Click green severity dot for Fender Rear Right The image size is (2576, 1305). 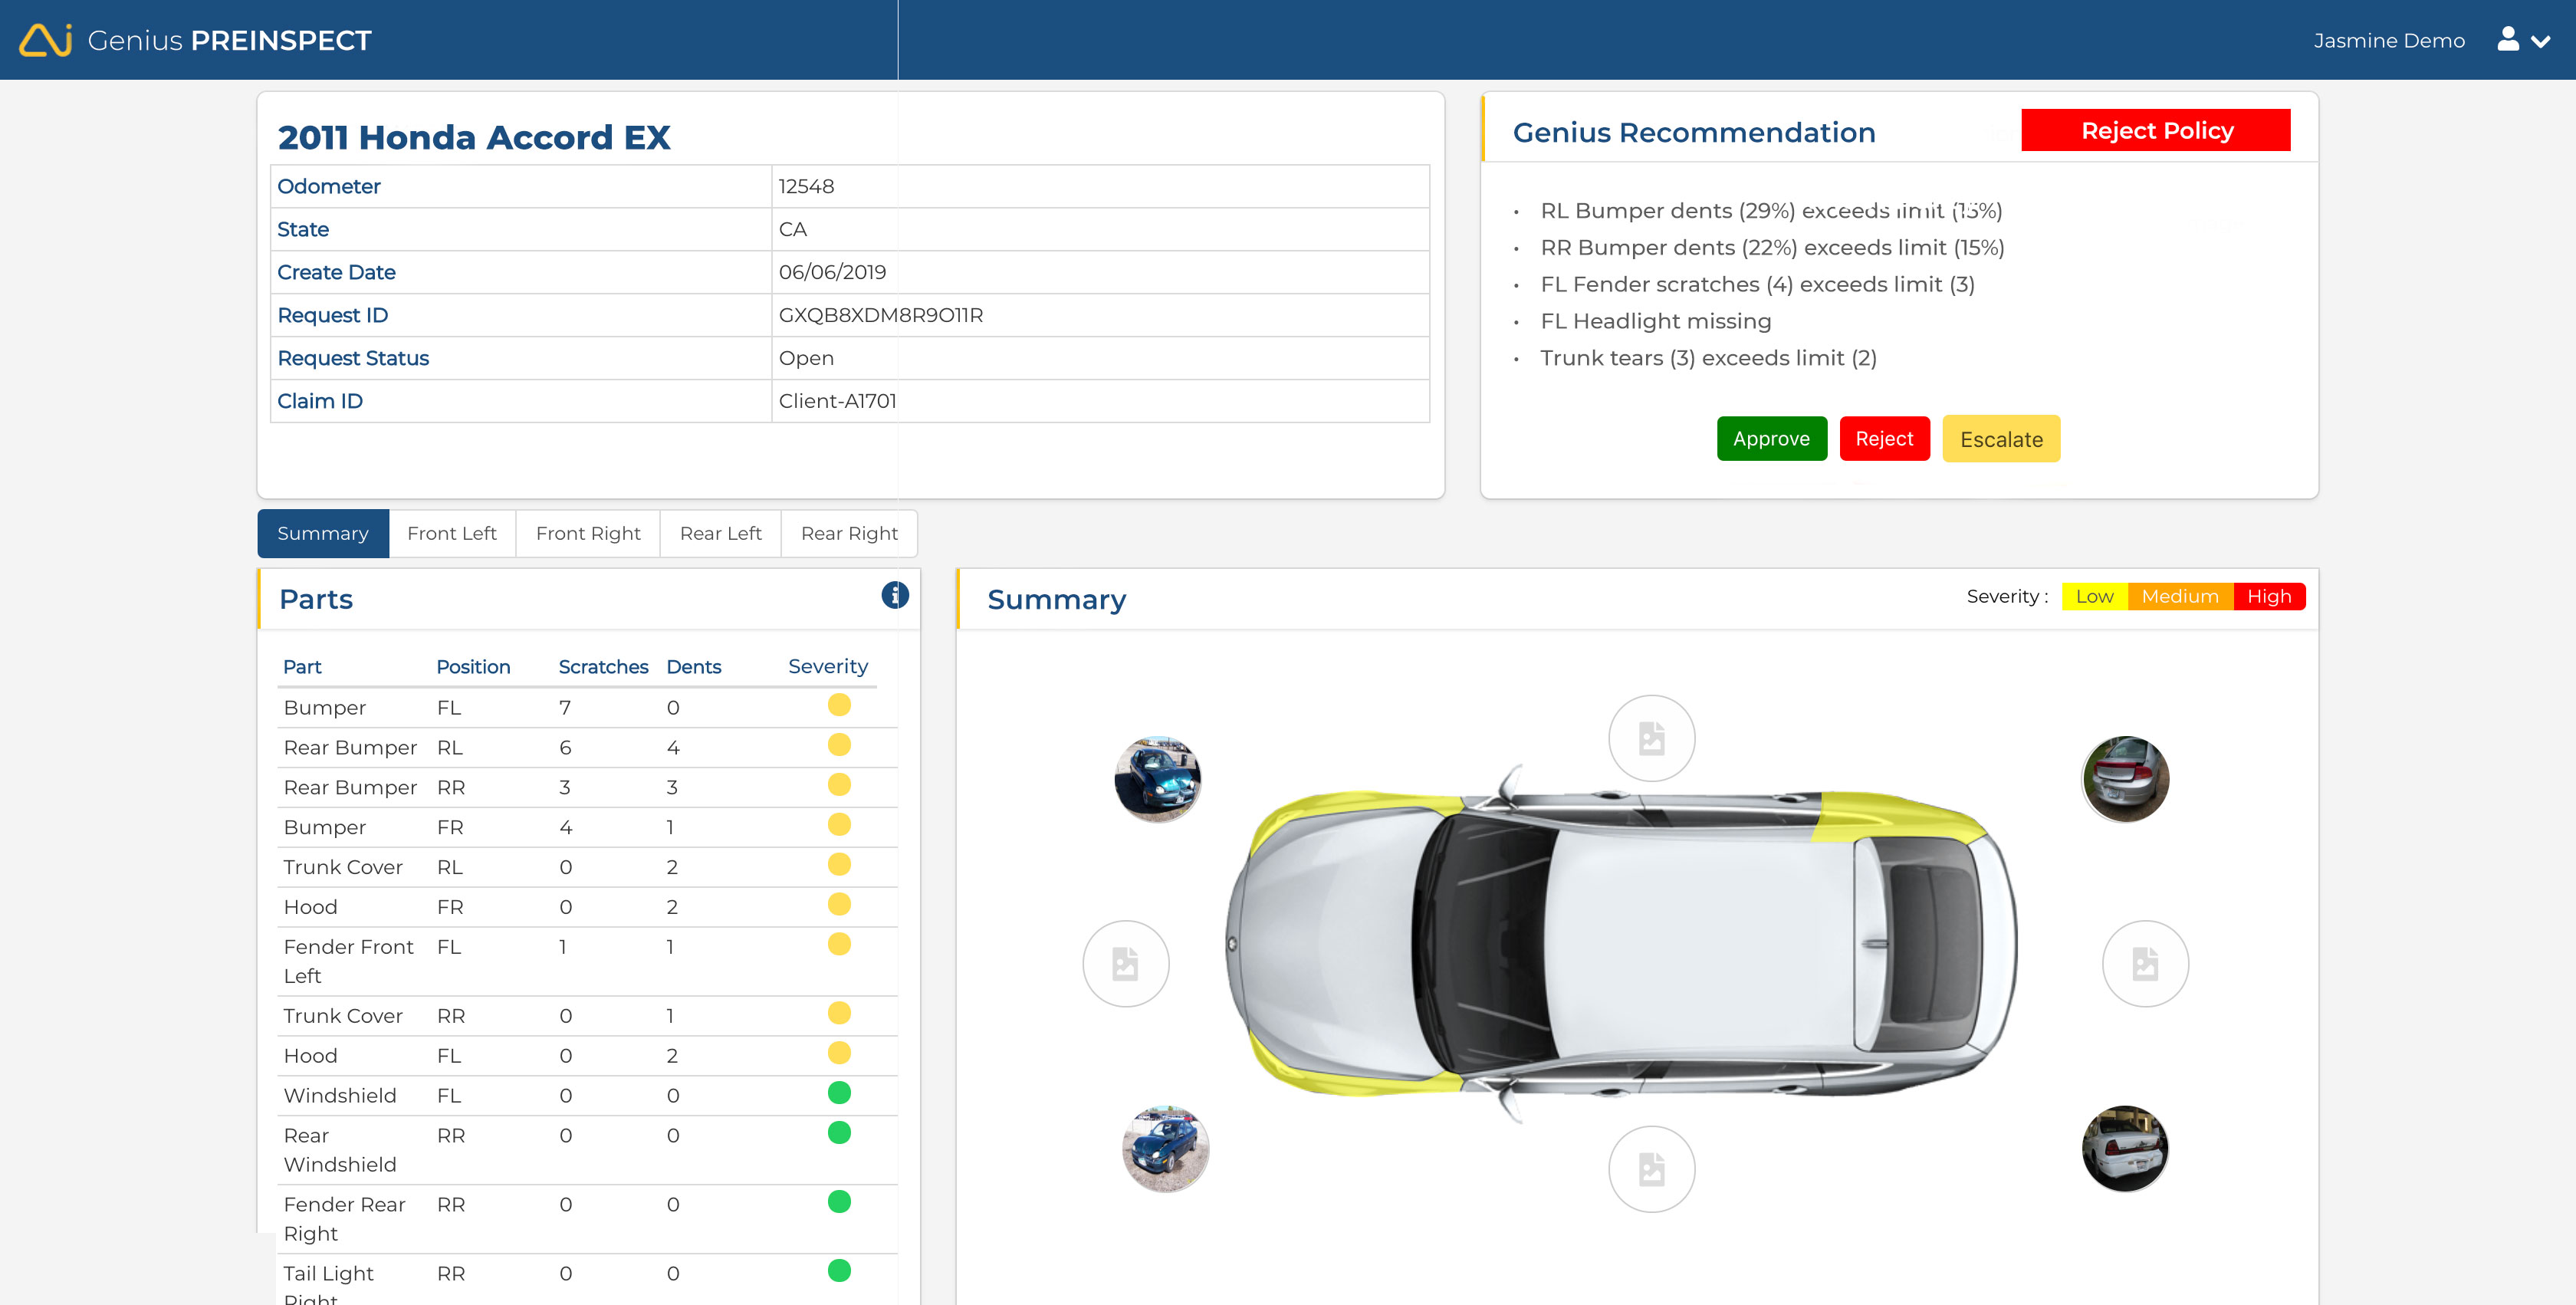point(839,1202)
